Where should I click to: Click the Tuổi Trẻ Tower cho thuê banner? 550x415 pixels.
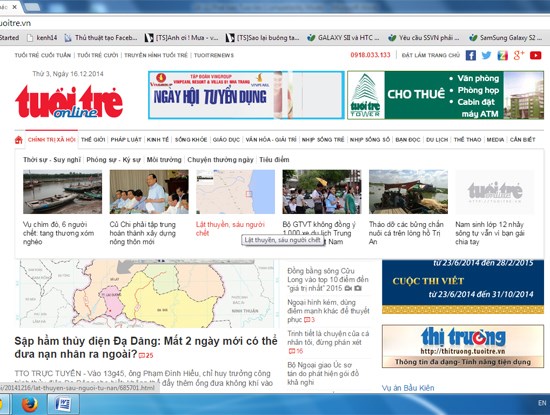point(445,95)
